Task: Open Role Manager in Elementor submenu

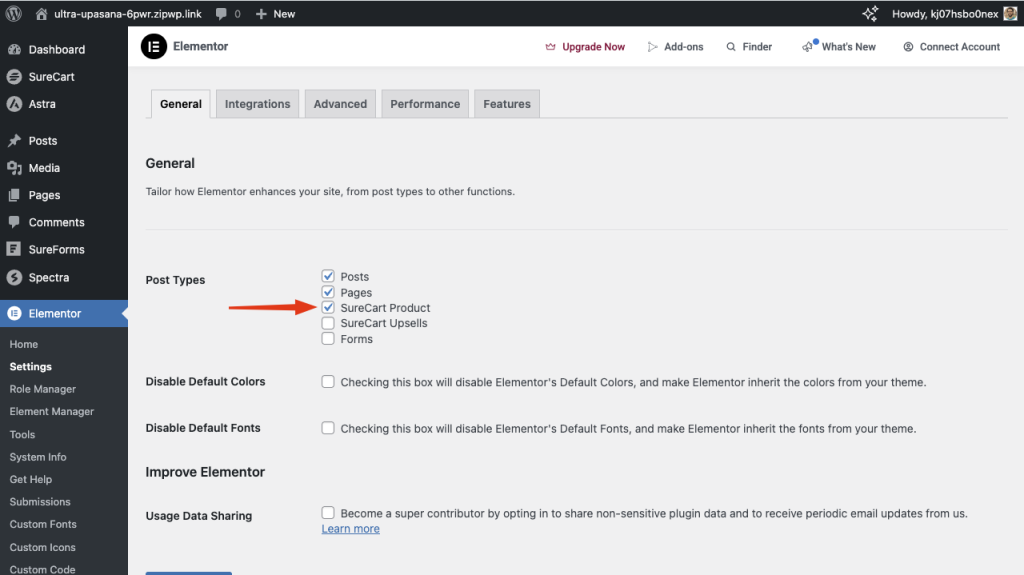Action: click(x=43, y=389)
